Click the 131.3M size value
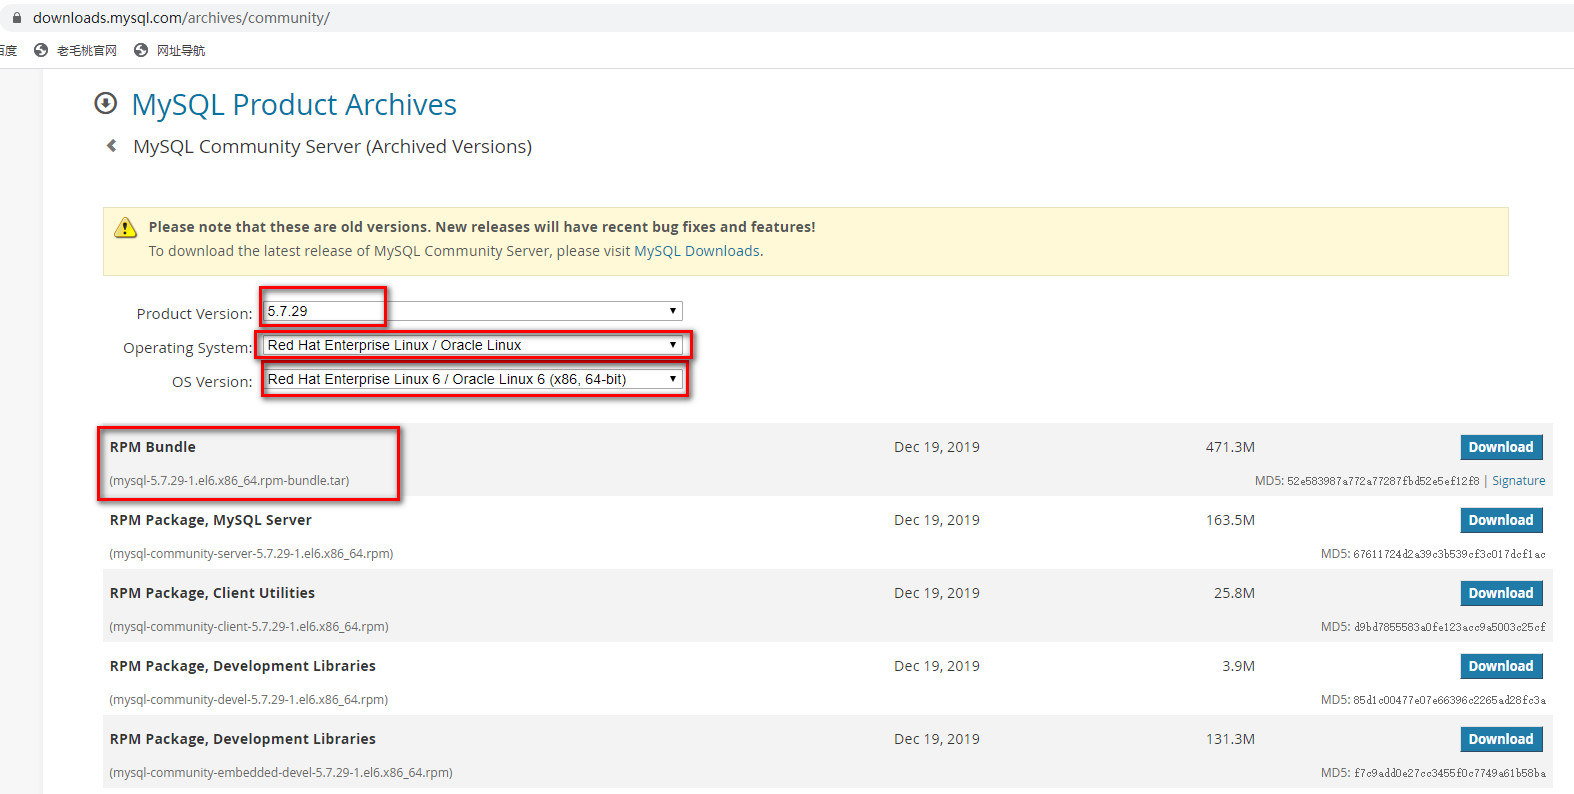 coord(1230,739)
